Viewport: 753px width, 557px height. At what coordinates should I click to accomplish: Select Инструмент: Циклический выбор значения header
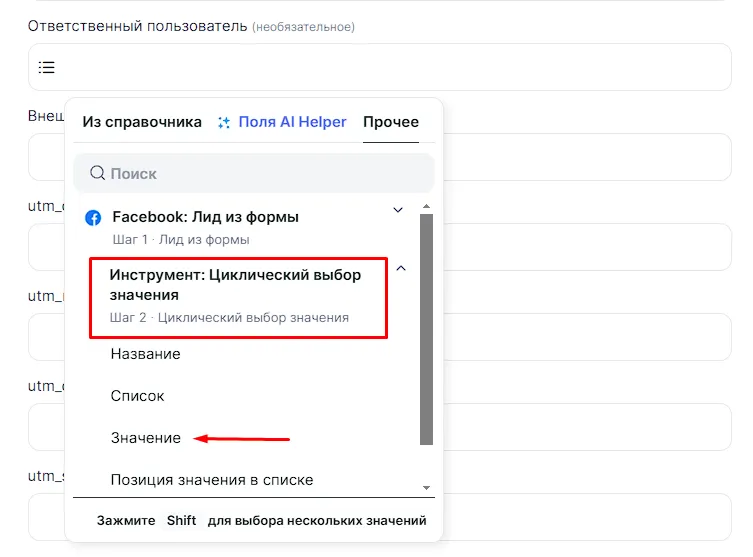coord(236,285)
